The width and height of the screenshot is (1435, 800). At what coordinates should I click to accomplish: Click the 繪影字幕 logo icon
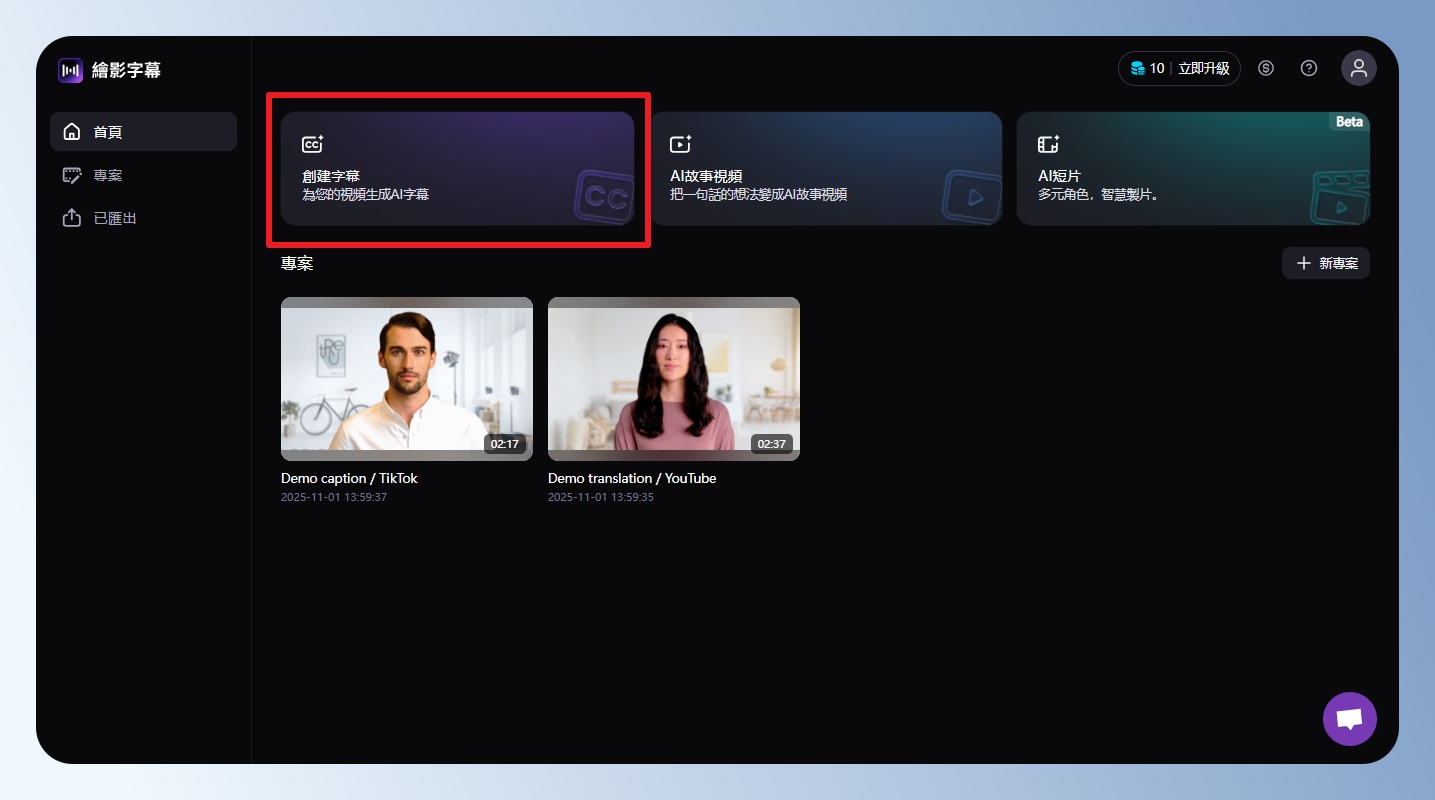pyautogui.click(x=70, y=70)
